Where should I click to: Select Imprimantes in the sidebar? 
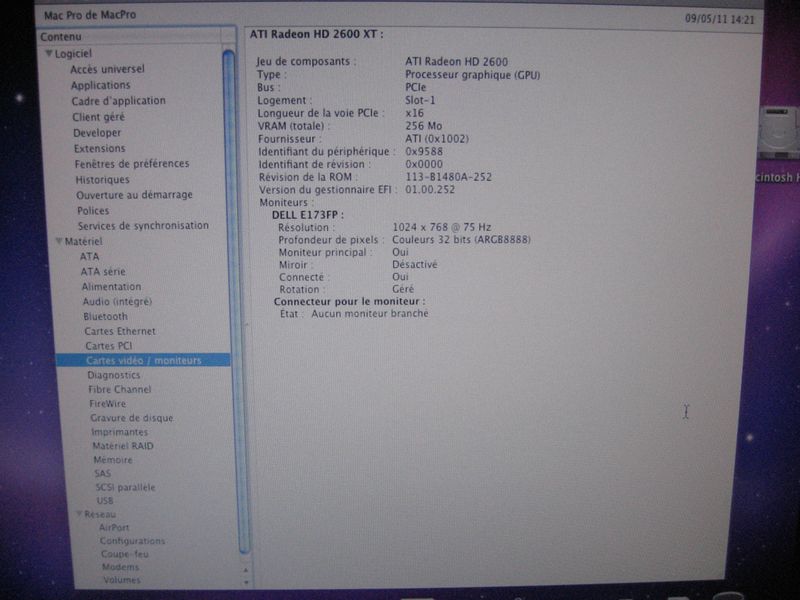[x=119, y=432]
